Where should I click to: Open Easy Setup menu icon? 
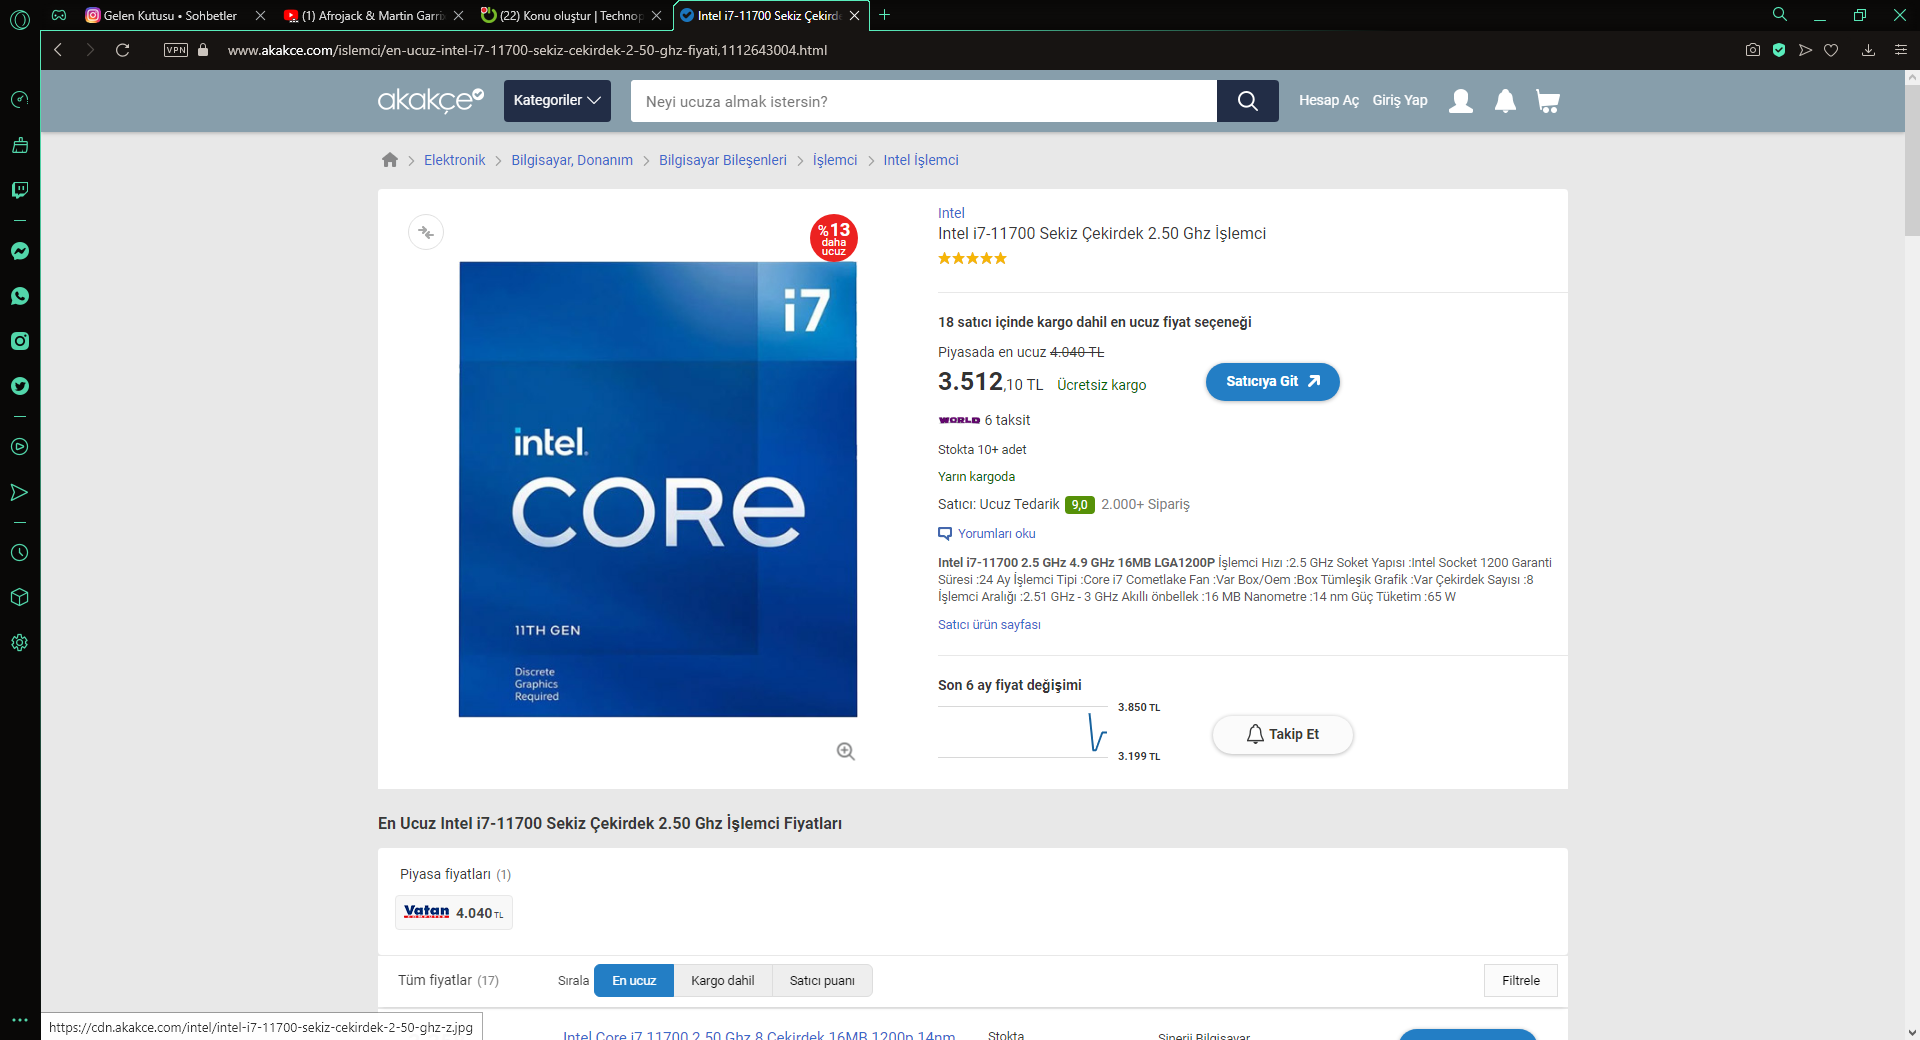tap(1901, 50)
